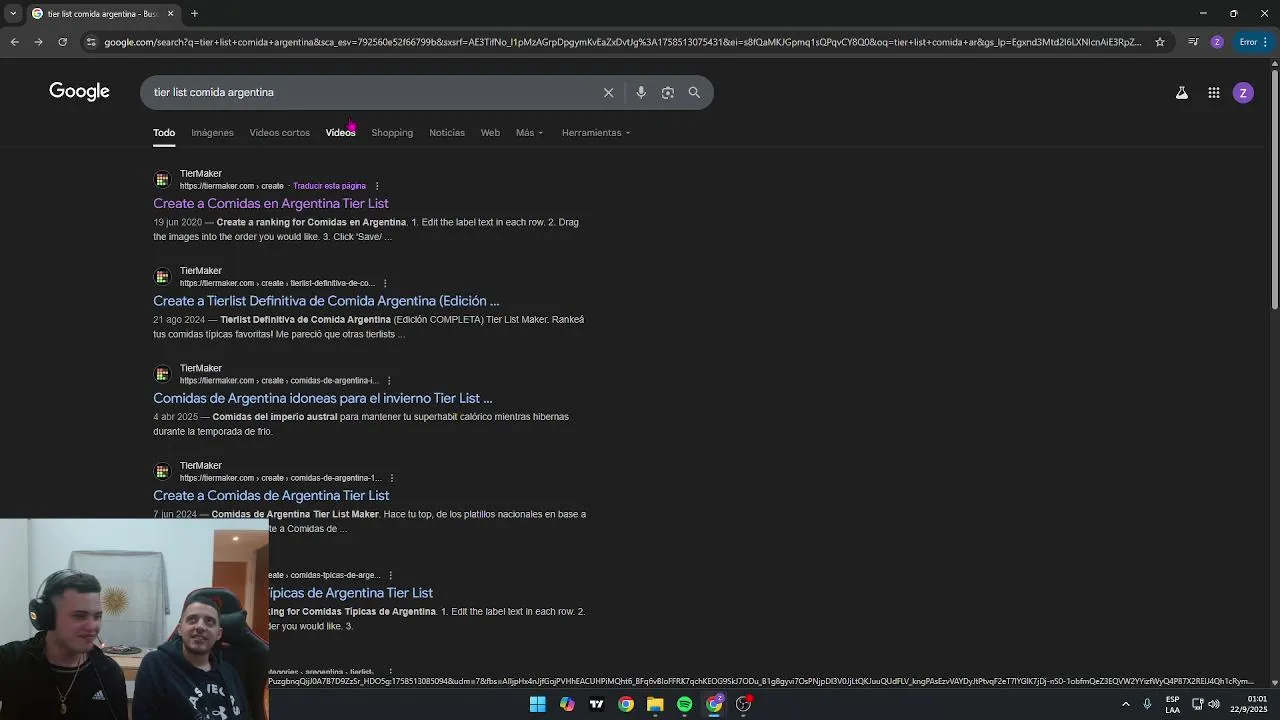
Task: Open Google Chrome taskbar icon
Action: [626, 704]
